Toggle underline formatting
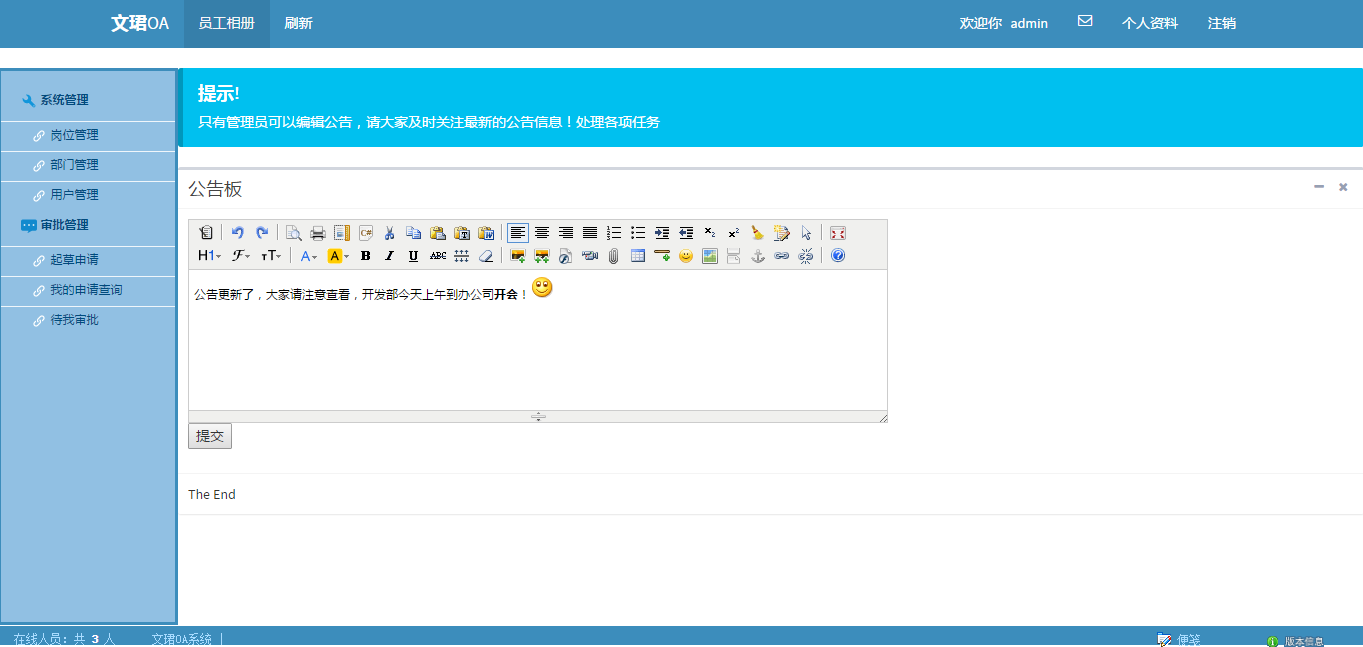Screen dimensions: 1363x647 (x=414, y=256)
